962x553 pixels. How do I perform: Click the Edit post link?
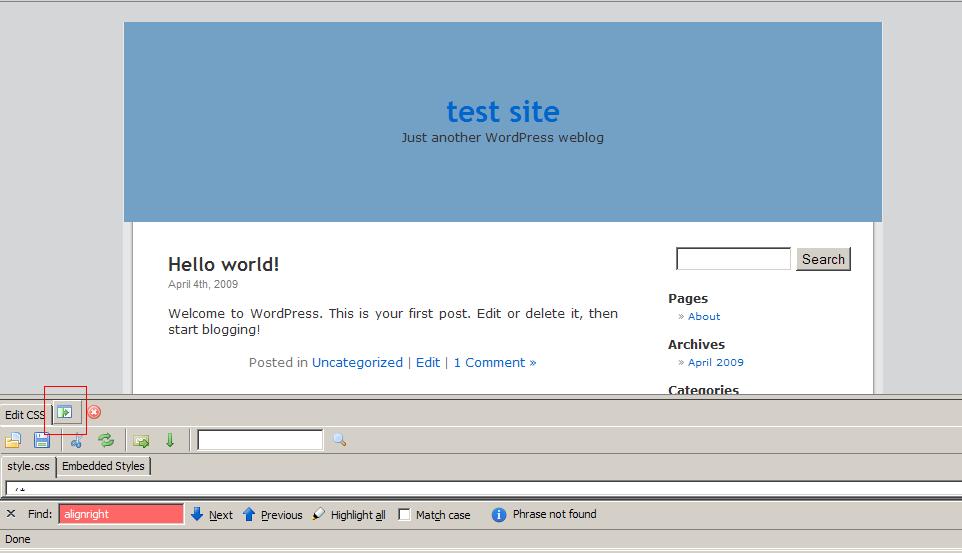pos(428,363)
